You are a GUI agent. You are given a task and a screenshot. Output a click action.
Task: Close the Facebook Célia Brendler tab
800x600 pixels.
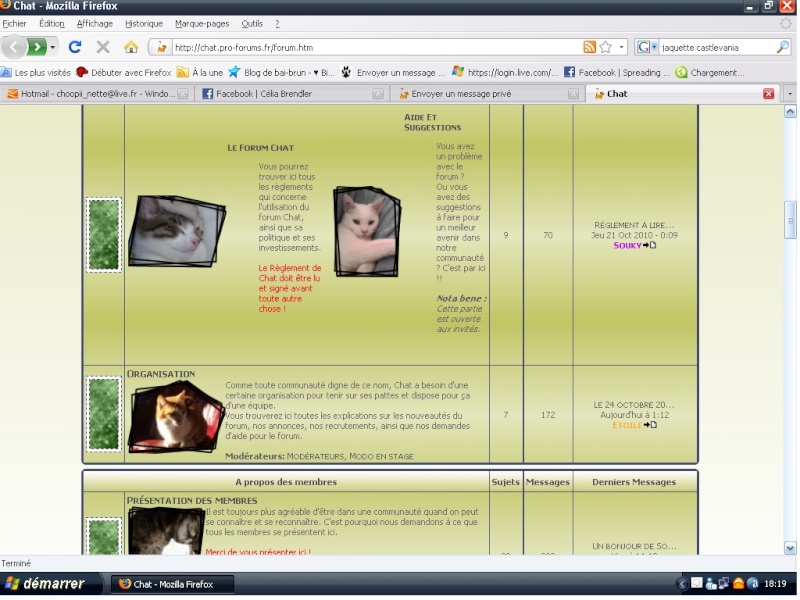coord(378,94)
